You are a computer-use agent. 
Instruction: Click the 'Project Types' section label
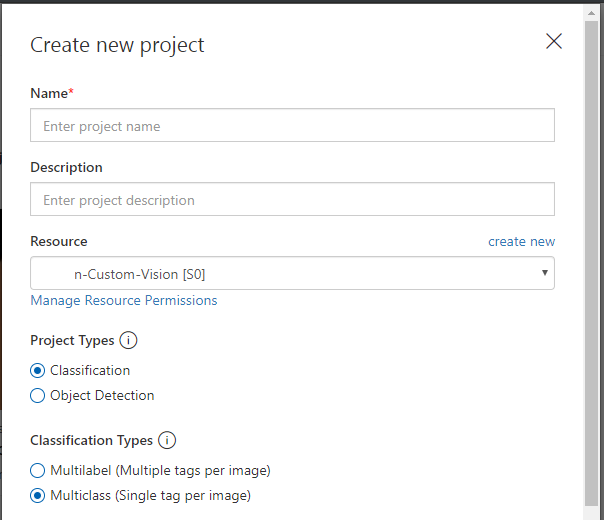tap(72, 341)
